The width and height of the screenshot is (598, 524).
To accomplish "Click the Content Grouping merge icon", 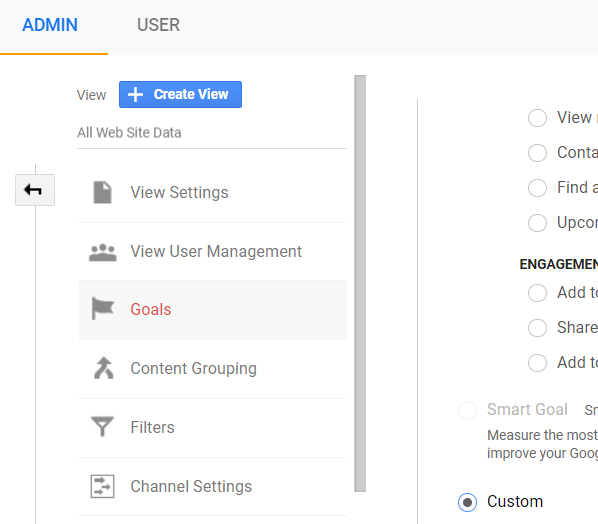I will (103, 368).
